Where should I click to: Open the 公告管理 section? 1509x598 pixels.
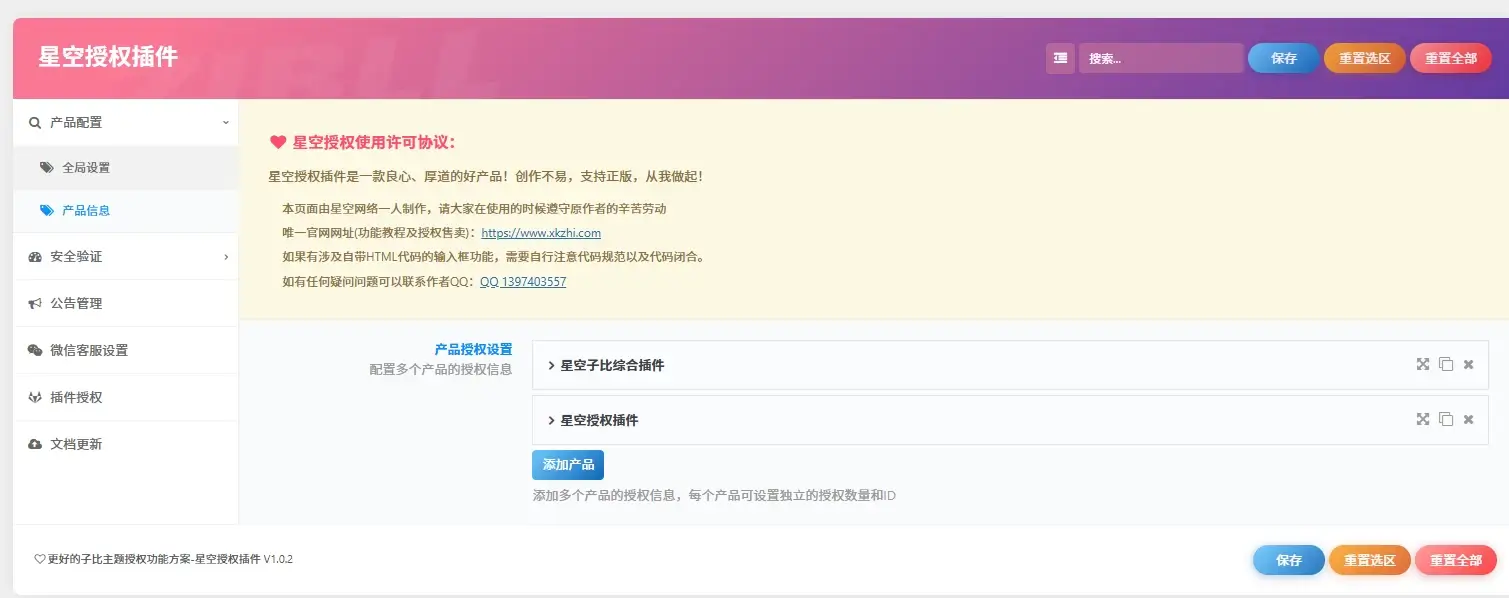click(x=77, y=303)
